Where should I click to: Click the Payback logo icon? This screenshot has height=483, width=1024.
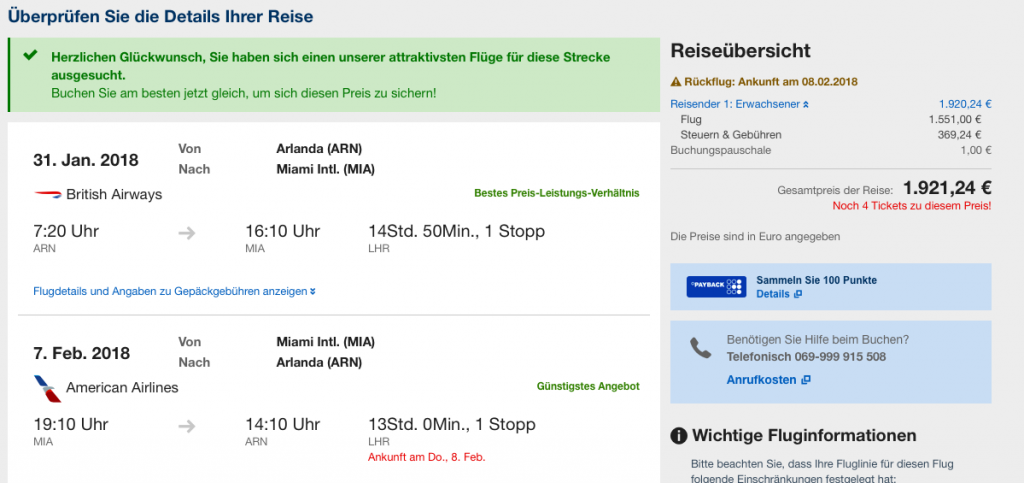pos(716,287)
